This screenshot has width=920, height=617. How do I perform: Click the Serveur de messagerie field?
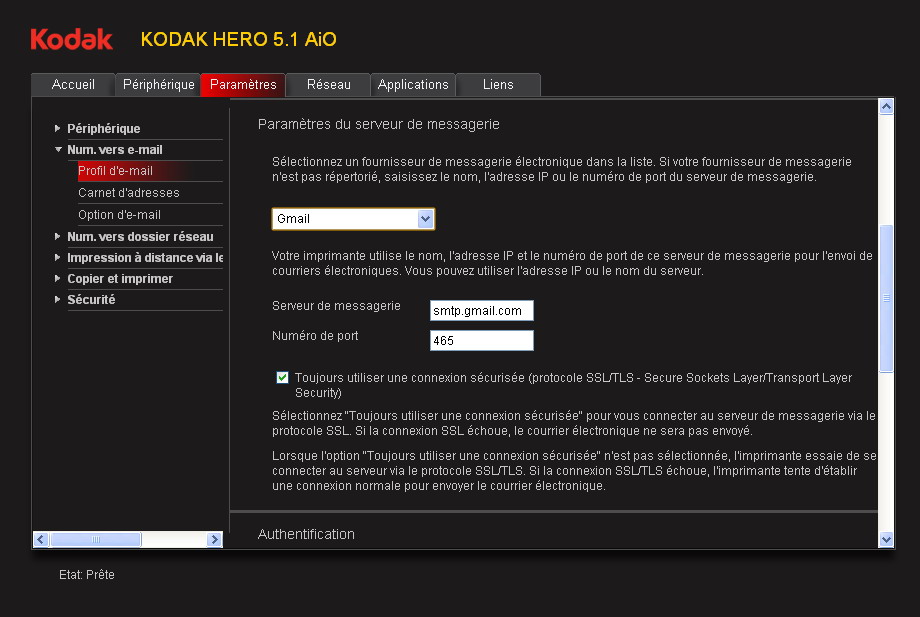(x=481, y=311)
